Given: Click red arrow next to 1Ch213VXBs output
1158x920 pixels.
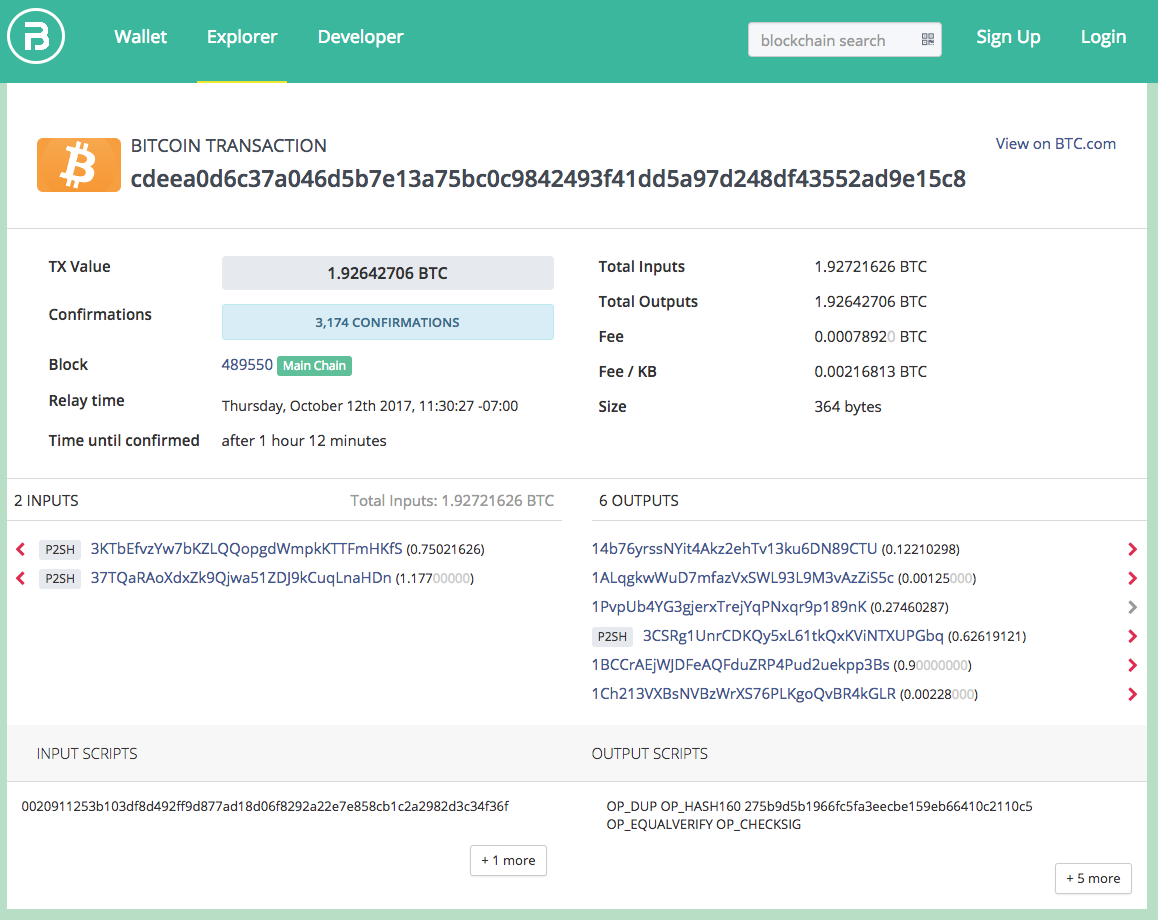Looking at the screenshot, I should (1132, 694).
